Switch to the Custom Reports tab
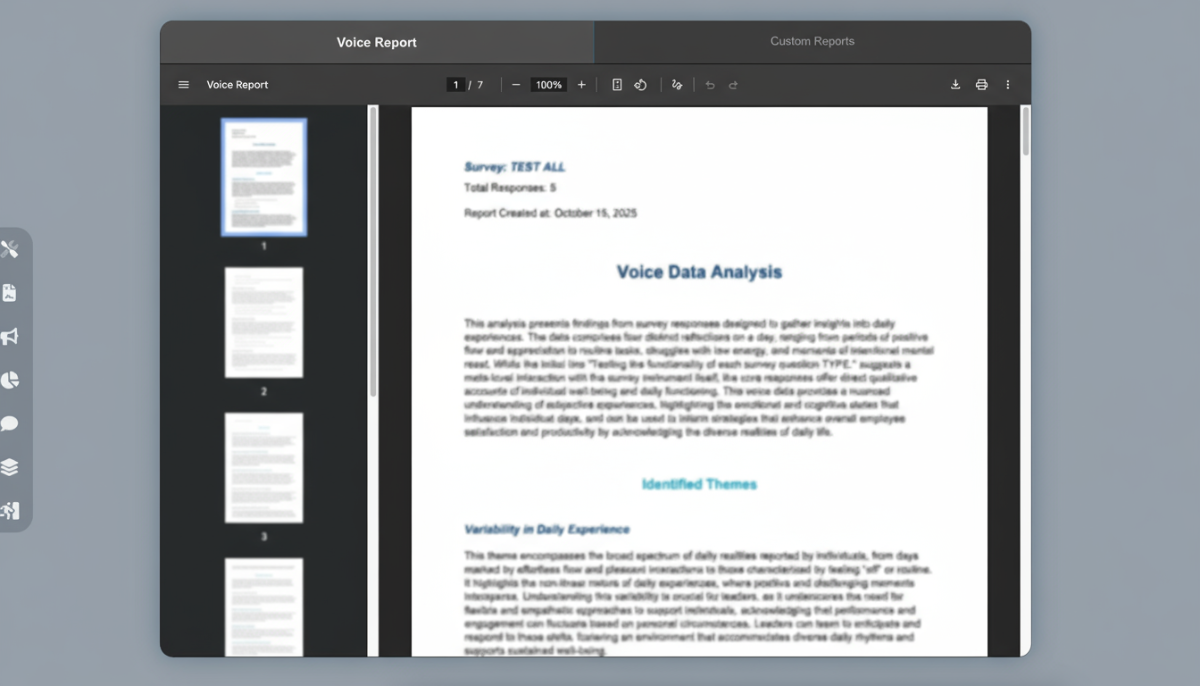Screen dimensions: 1200x686 (x=812, y=42)
